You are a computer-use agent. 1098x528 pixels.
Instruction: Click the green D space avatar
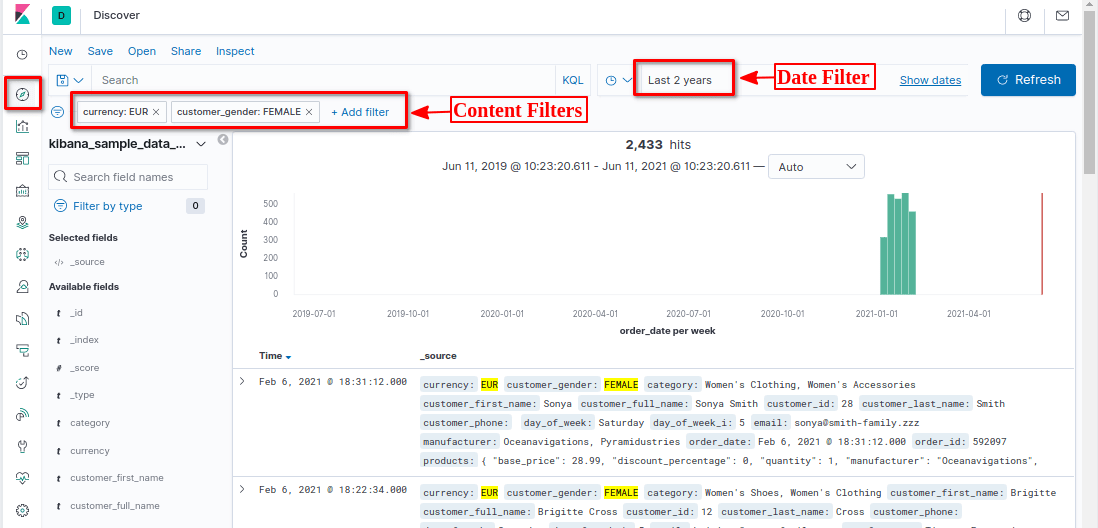pyautogui.click(x=62, y=15)
